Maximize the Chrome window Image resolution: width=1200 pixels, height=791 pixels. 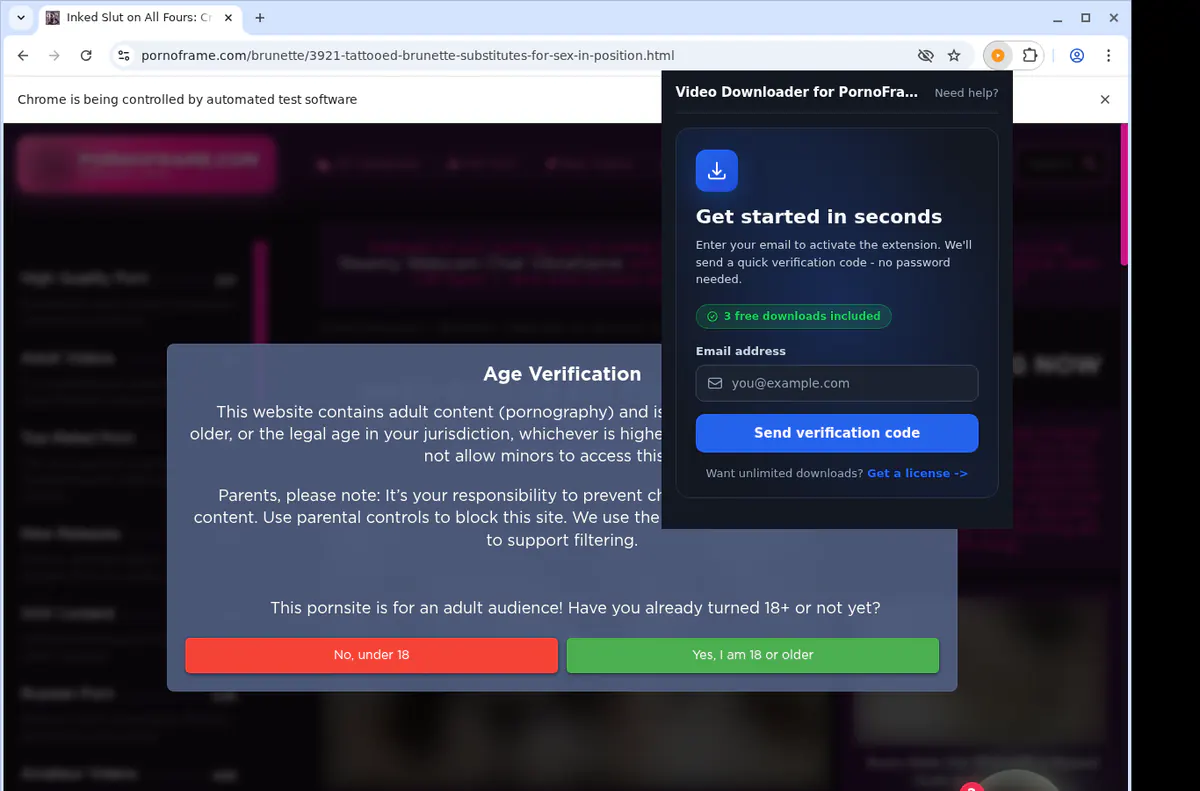tap(1086, 18)
